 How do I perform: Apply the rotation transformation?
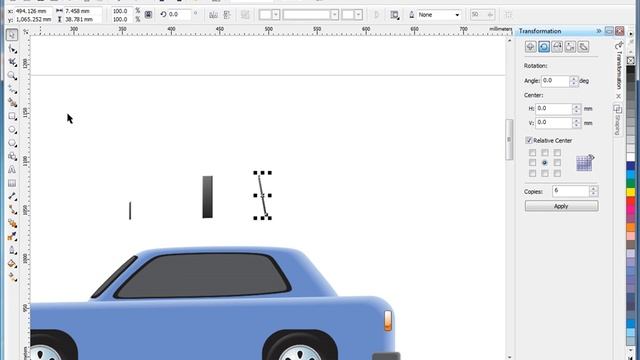562,206
